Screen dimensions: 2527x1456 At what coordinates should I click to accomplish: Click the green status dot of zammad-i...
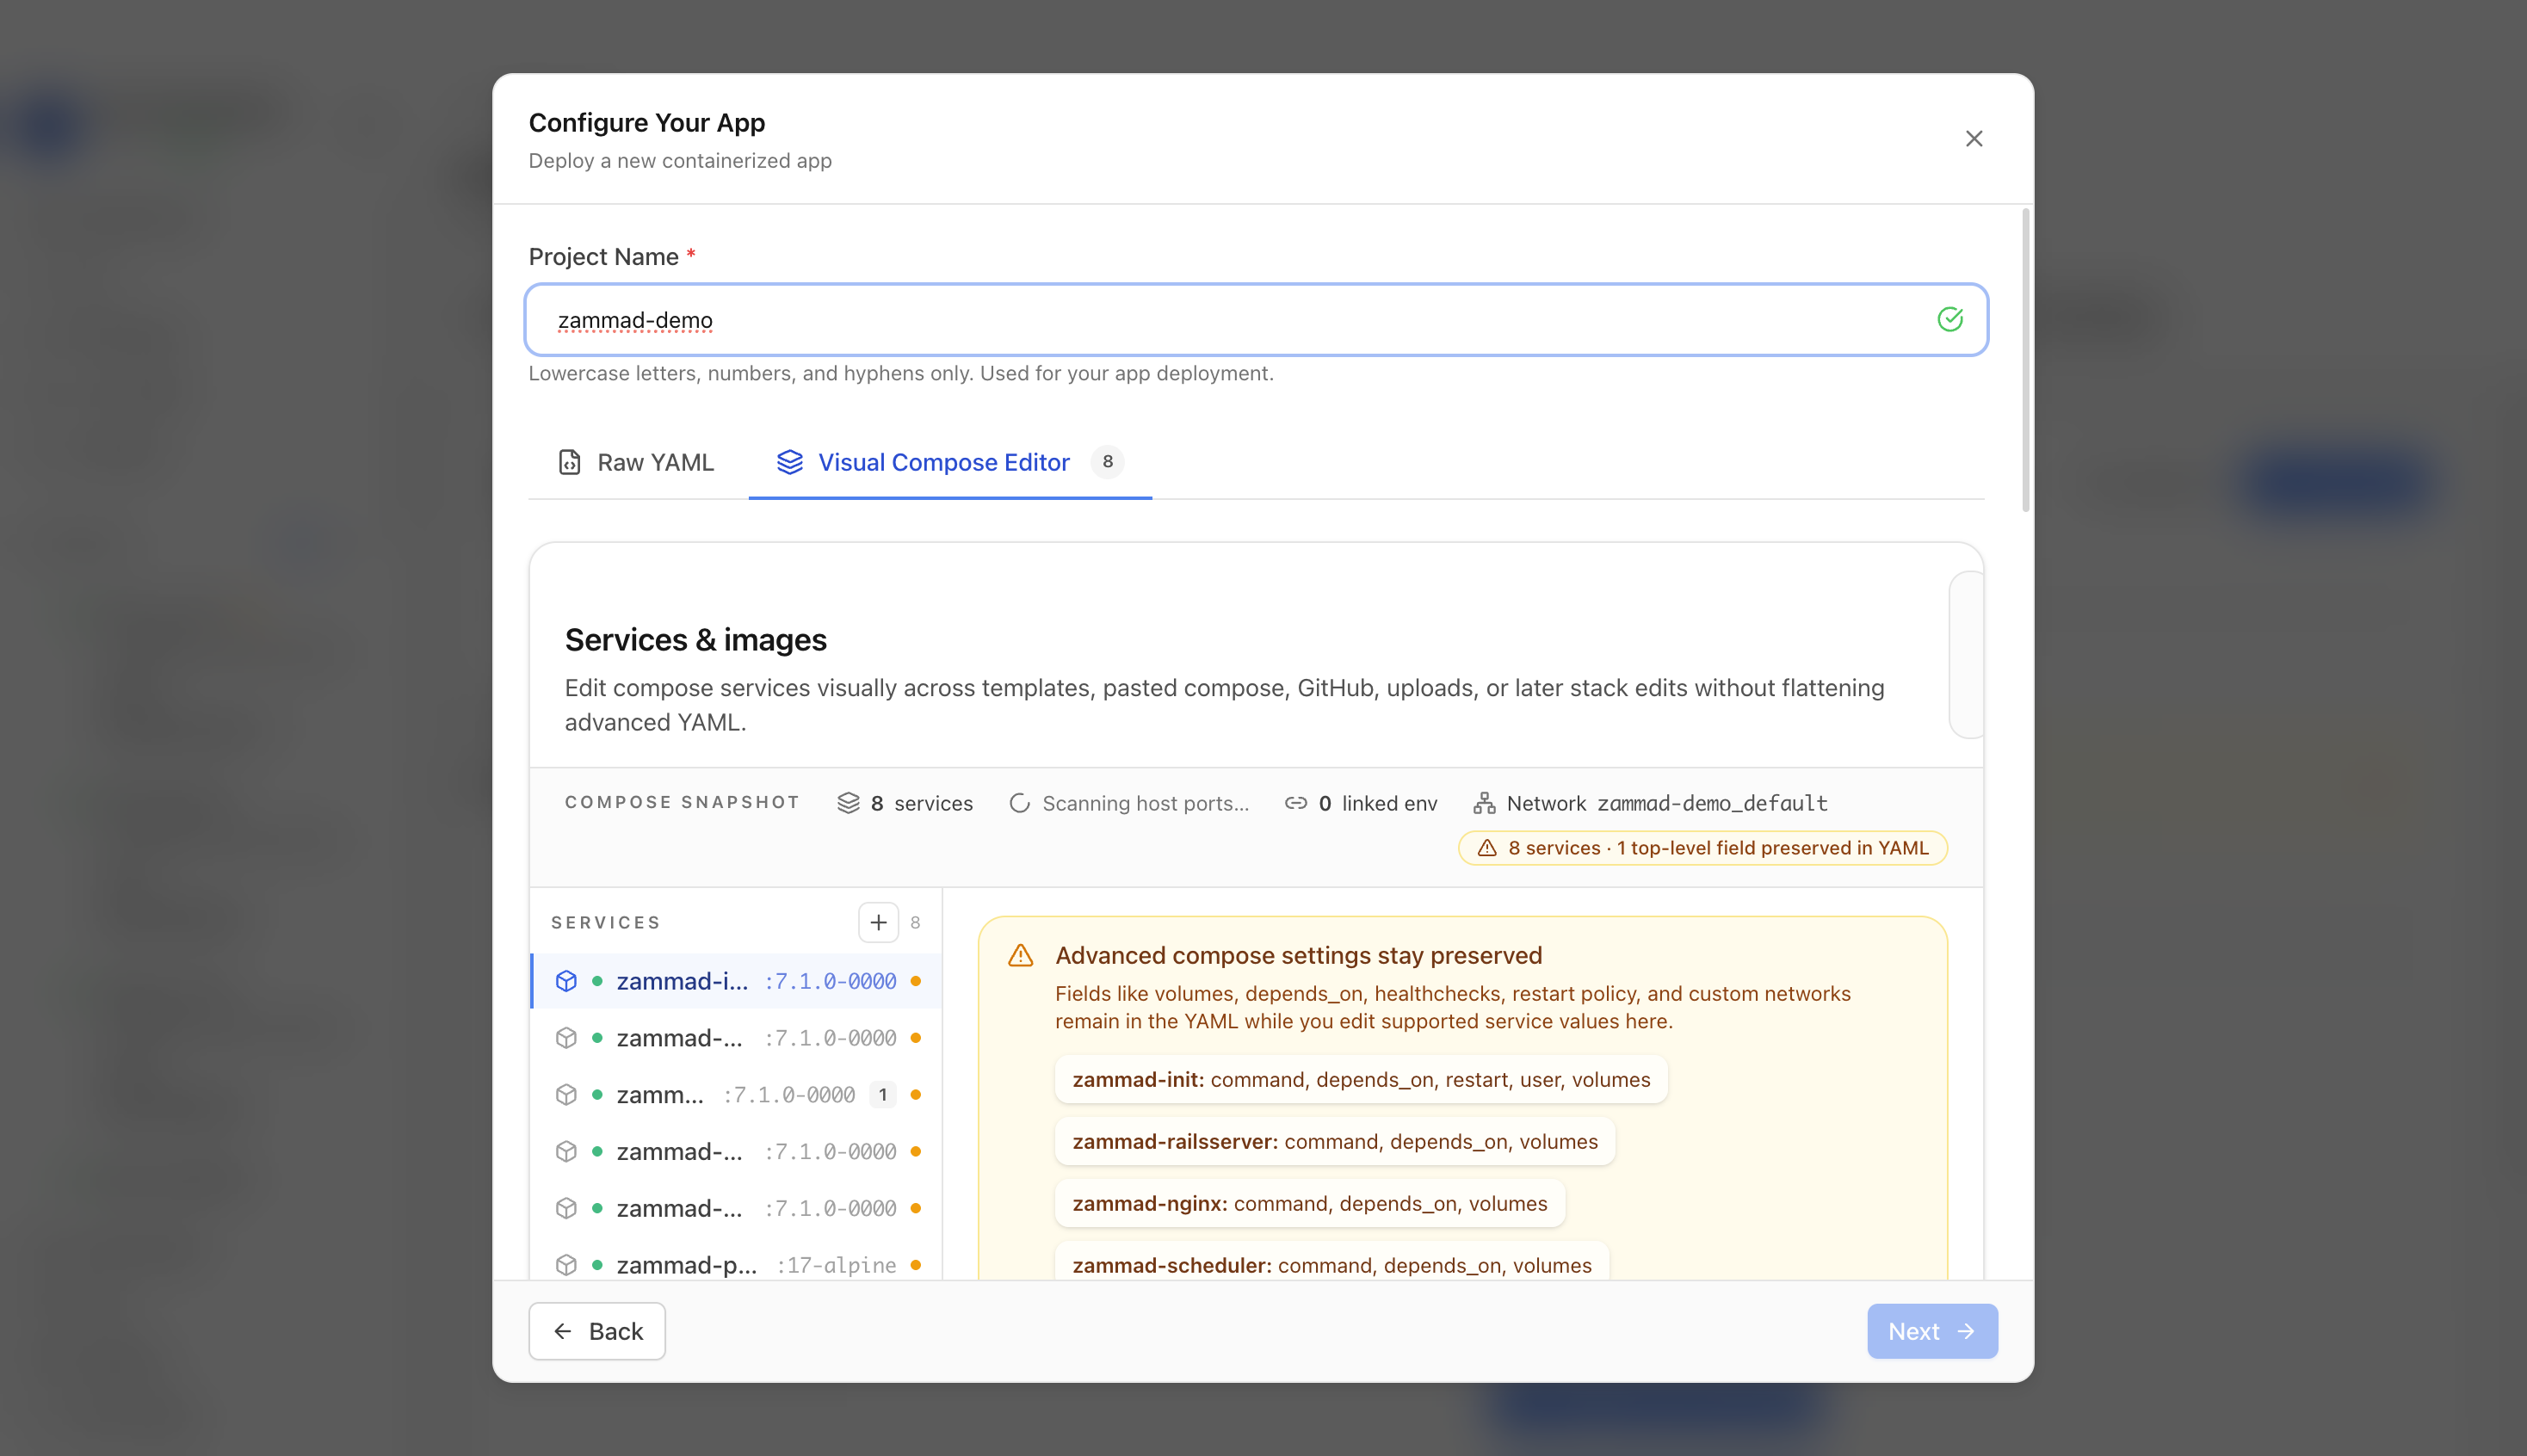597,981
